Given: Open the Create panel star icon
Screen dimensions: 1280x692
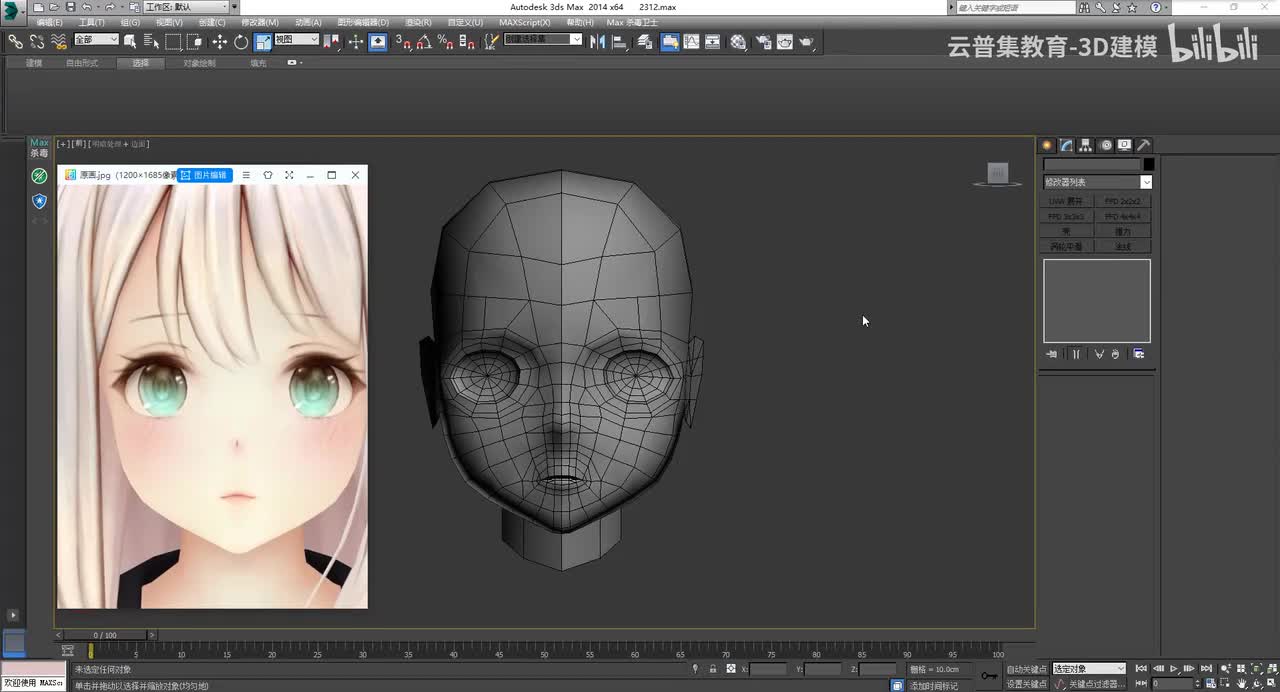Looking at the screenshot, I should pos(1048,145).
